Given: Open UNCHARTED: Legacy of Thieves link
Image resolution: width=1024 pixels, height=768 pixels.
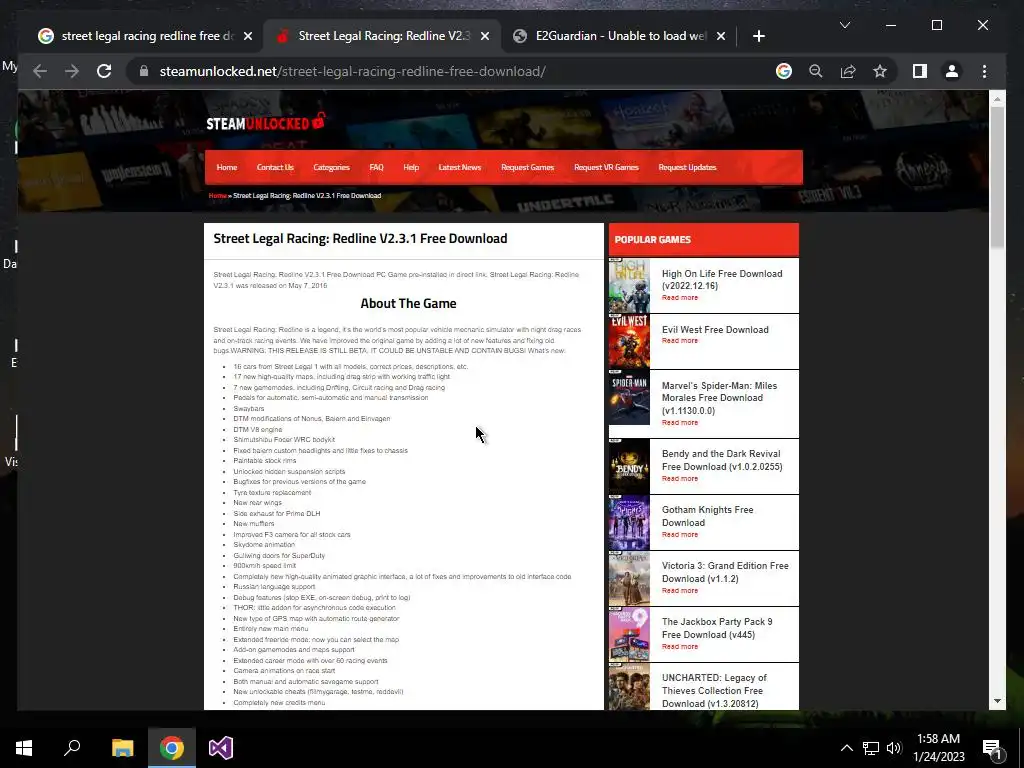Looking at the screenshot, I should pyautogui.click(x=714, y=690).
